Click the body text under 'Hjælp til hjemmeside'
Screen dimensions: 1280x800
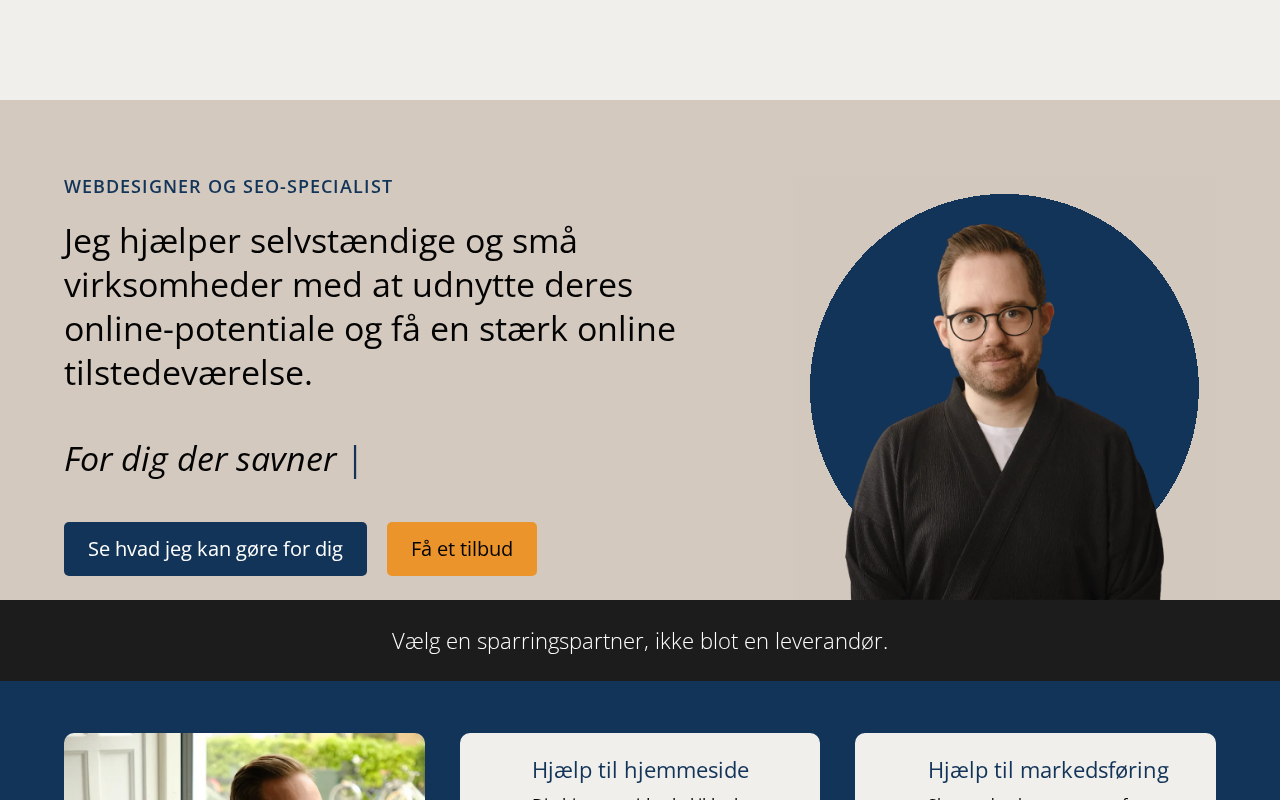point(640,797)
